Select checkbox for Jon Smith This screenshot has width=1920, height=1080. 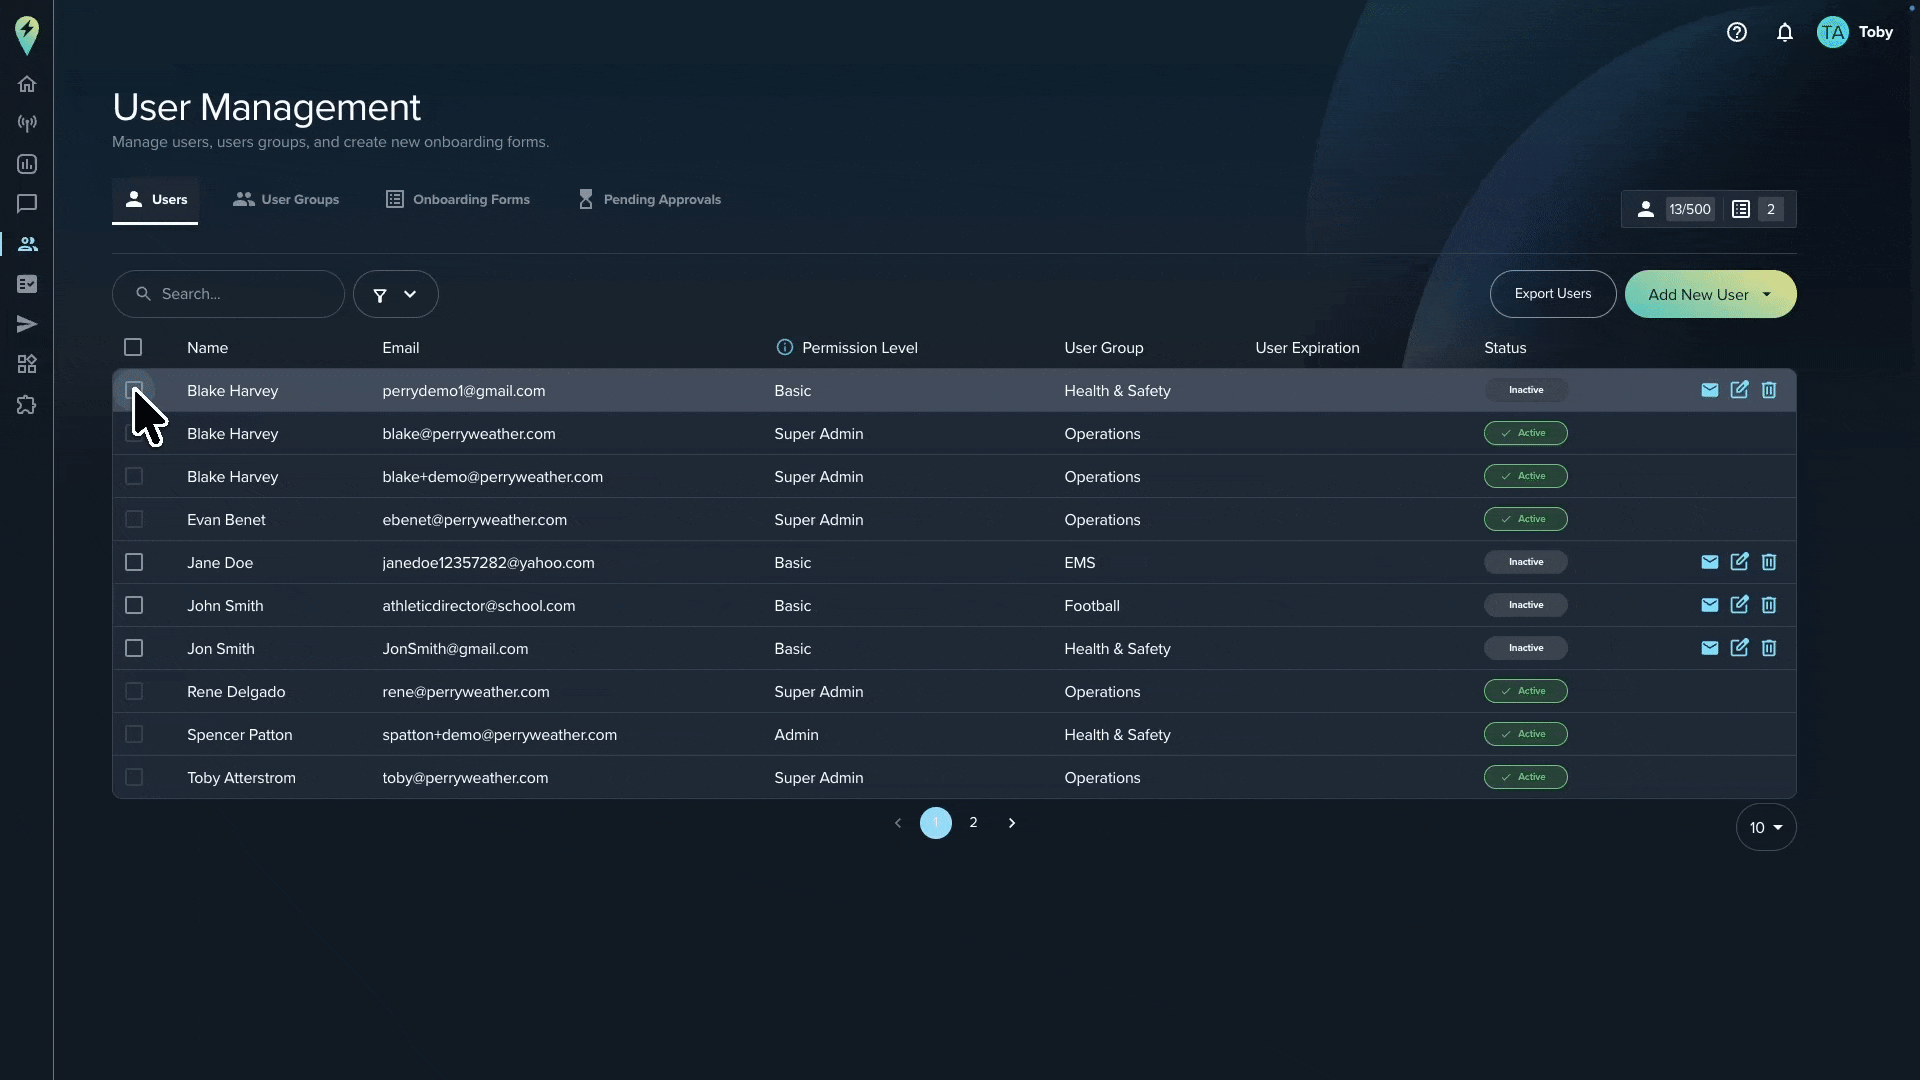(134, 648)
